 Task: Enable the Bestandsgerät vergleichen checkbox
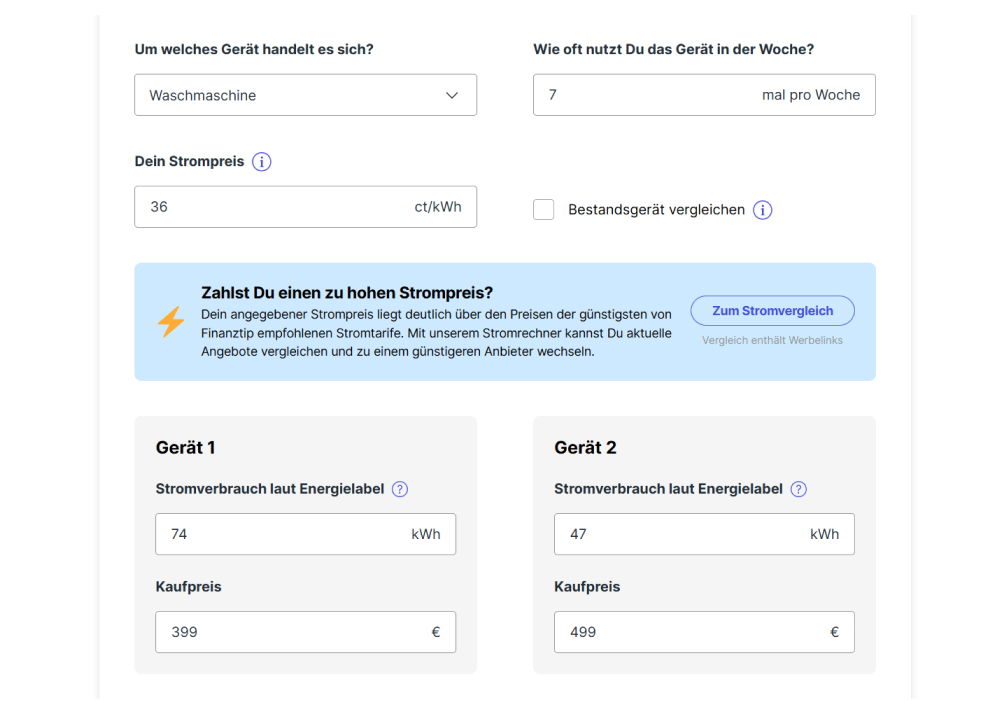point(543,210)
